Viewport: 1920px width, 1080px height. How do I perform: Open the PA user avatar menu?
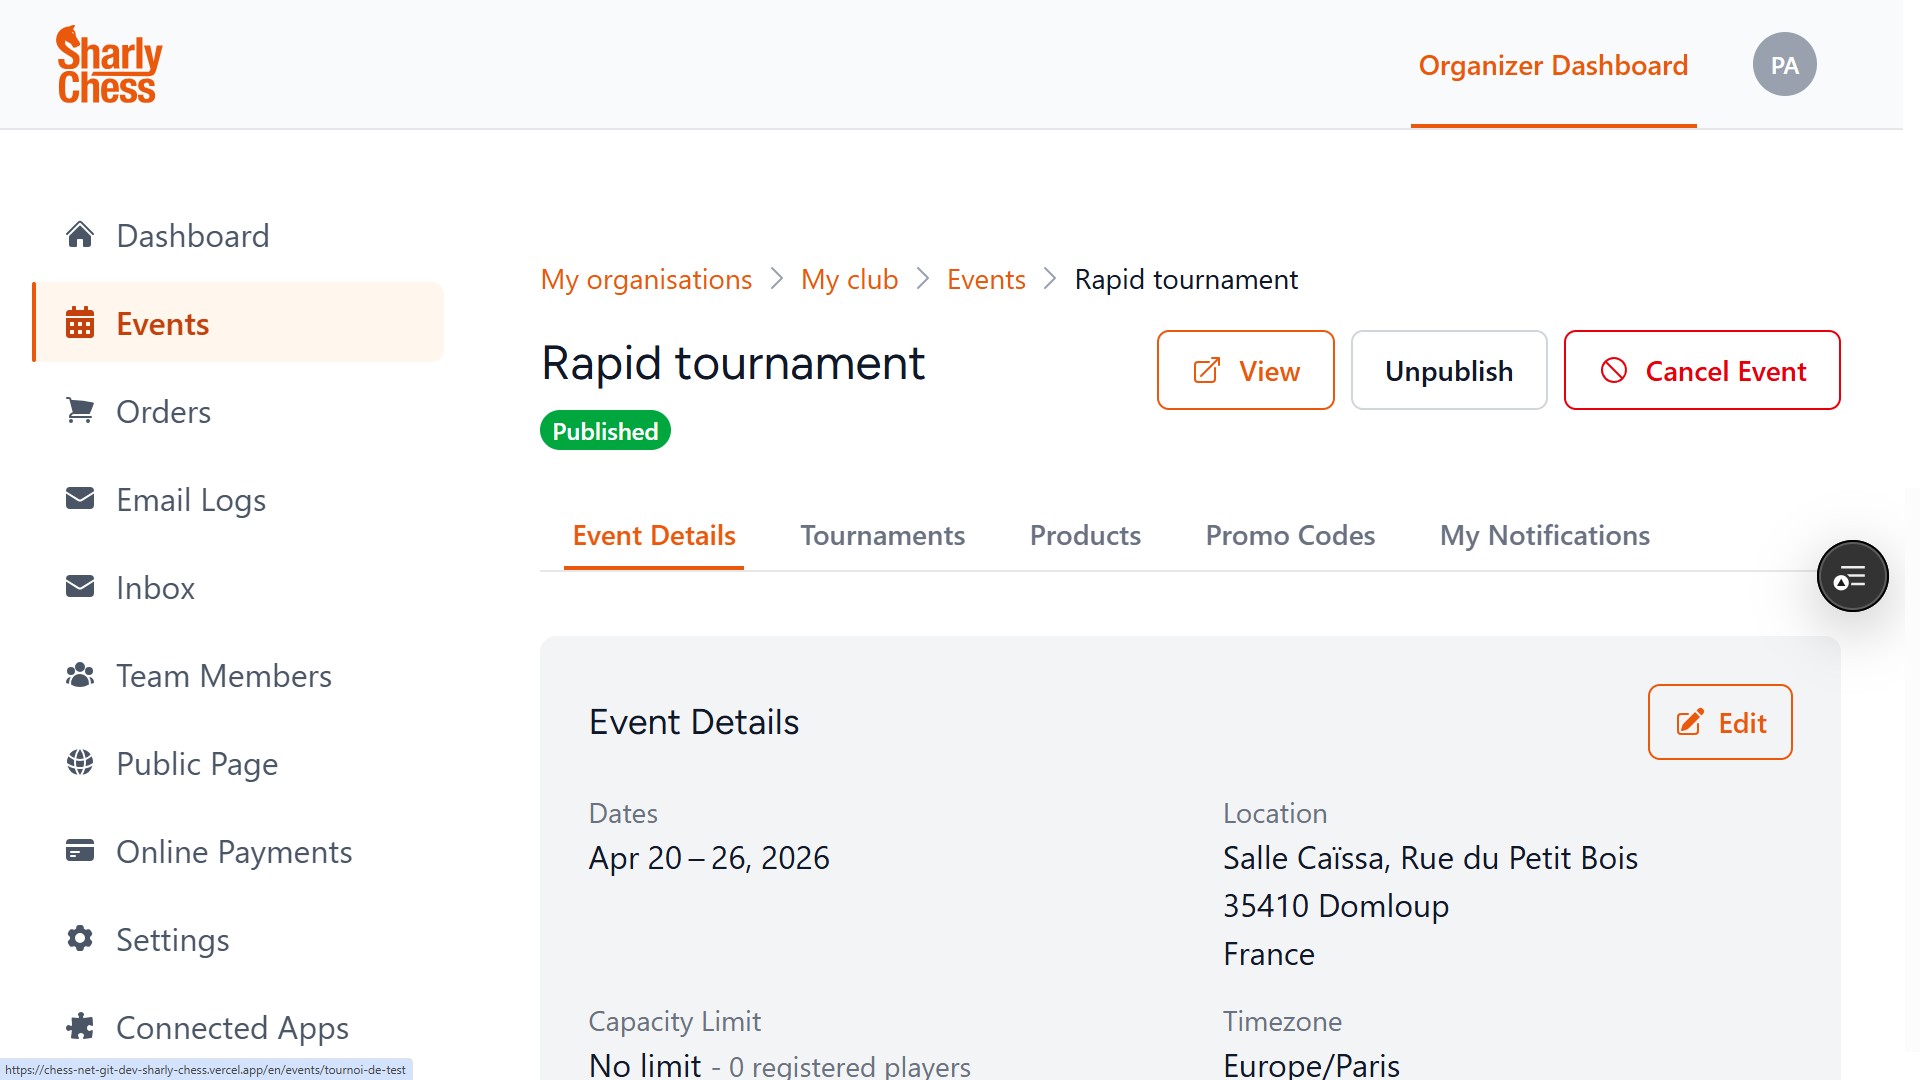coord(1784,65)
